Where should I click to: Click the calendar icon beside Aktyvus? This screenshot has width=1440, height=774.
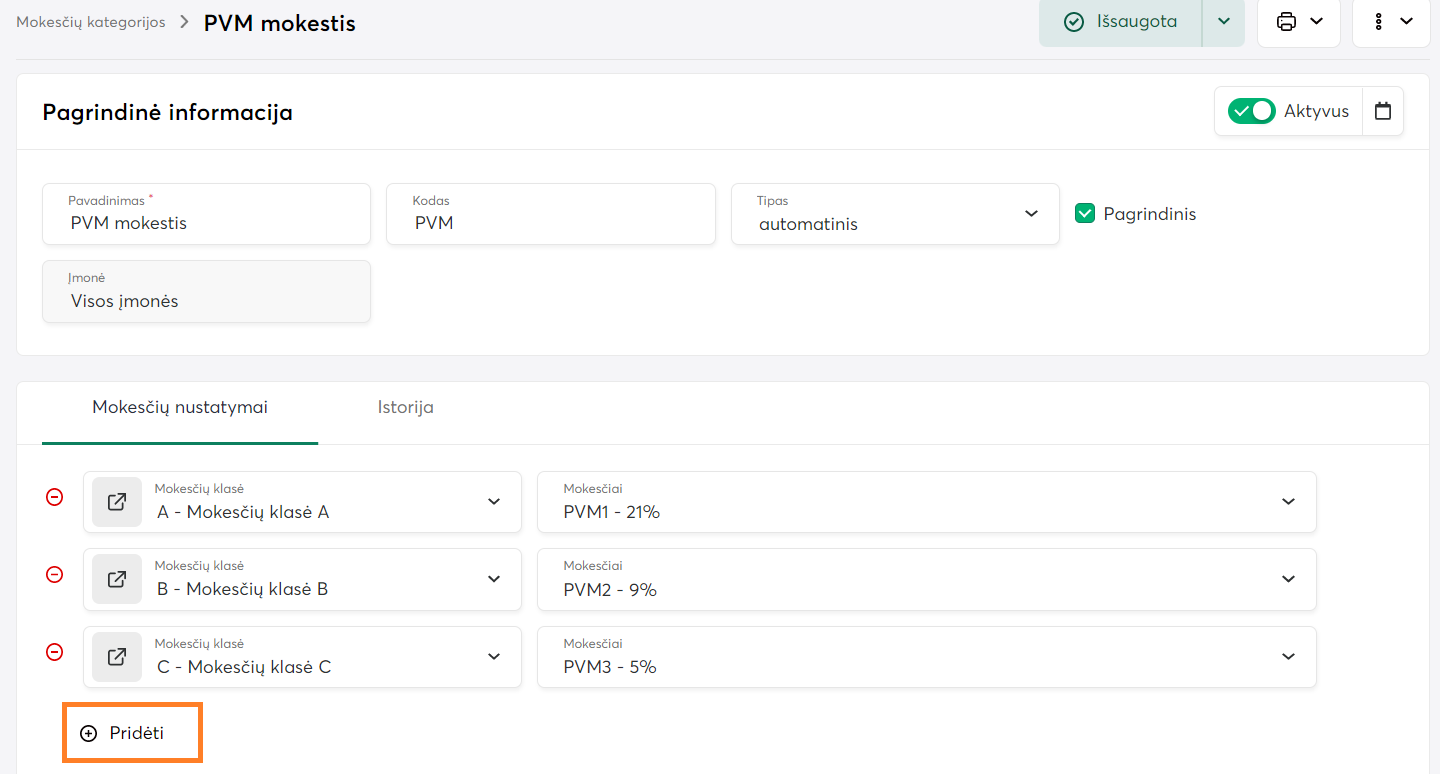(1383, 111)
